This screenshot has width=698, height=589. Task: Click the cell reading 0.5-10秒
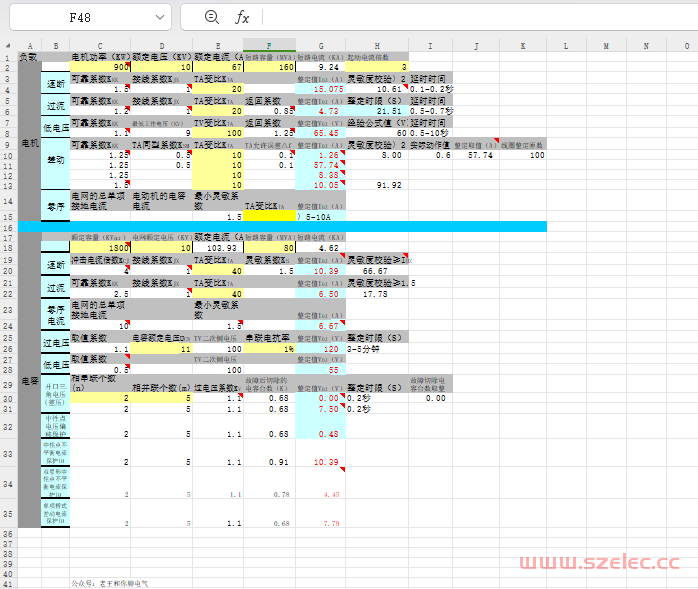click(x=430, y=133)
